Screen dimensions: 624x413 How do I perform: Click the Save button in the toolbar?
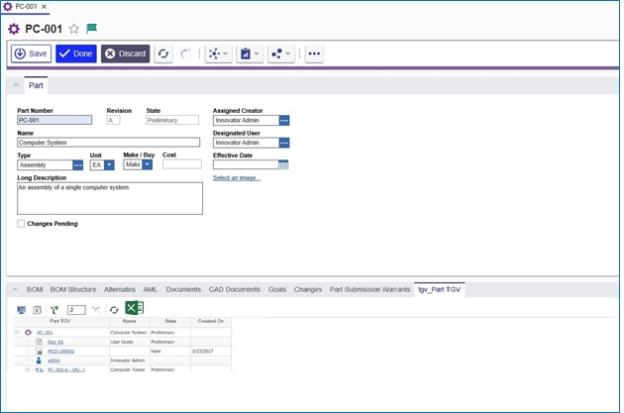[31, 54]
